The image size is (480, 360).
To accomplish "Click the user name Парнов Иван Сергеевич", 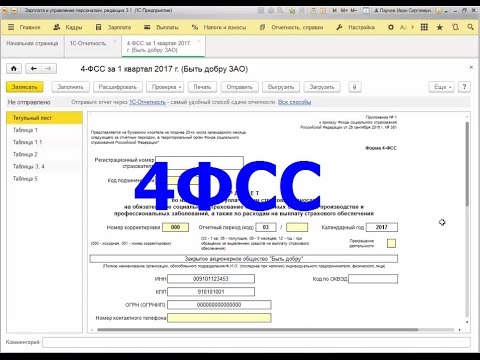I will [404, 11].
